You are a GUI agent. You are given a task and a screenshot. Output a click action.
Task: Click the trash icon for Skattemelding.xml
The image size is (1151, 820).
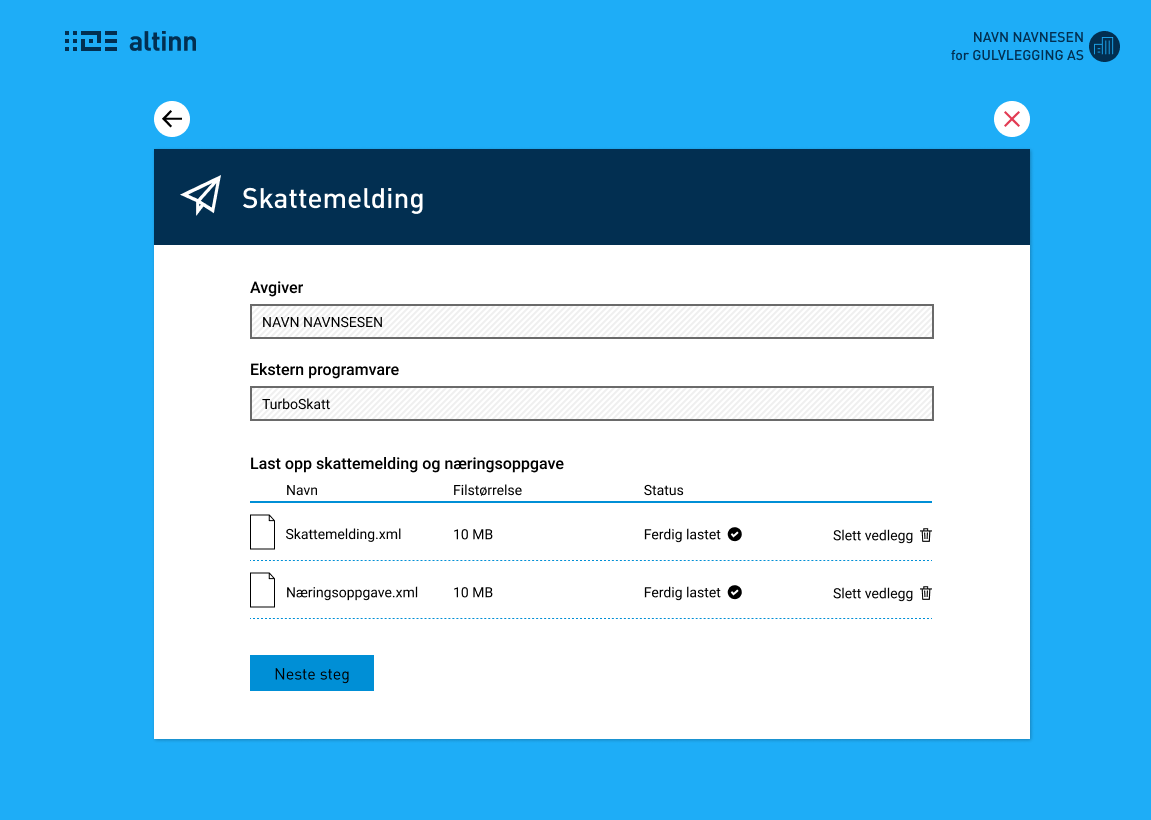pos(925,535)
